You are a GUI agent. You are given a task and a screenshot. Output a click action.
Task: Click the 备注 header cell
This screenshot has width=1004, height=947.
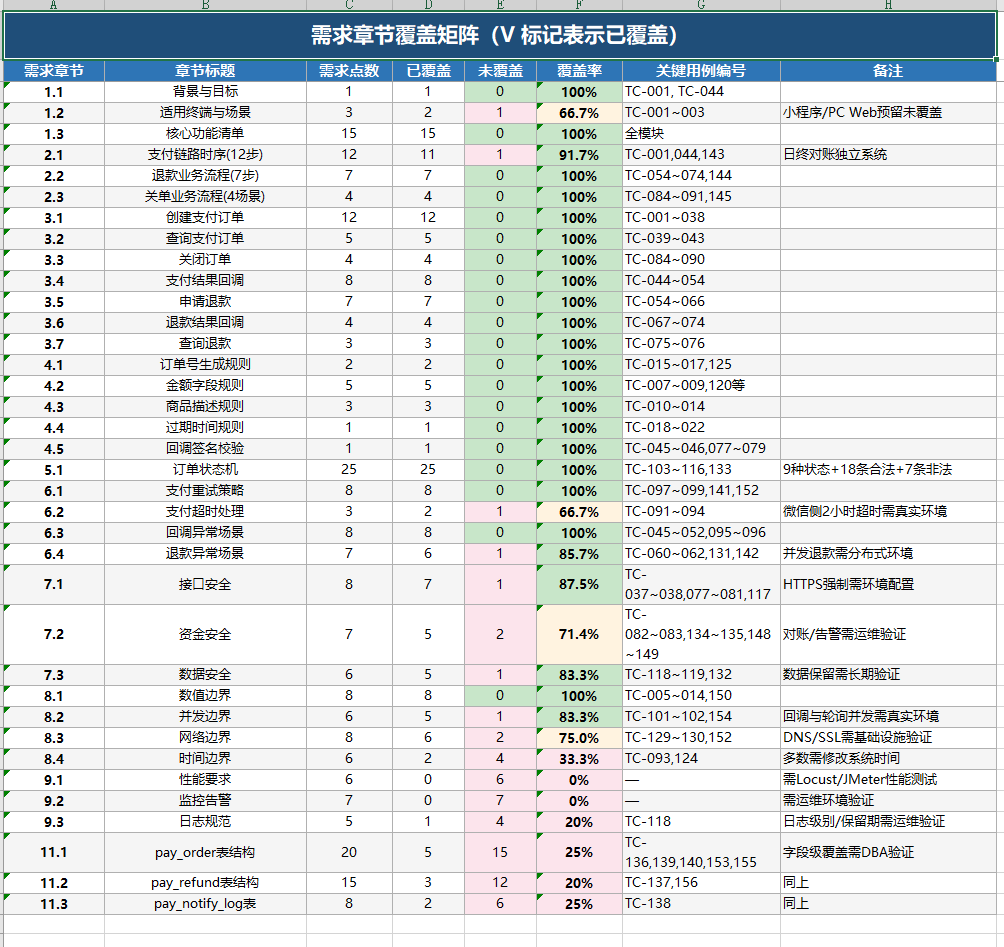pyautogui.click(x=888, y=71)
